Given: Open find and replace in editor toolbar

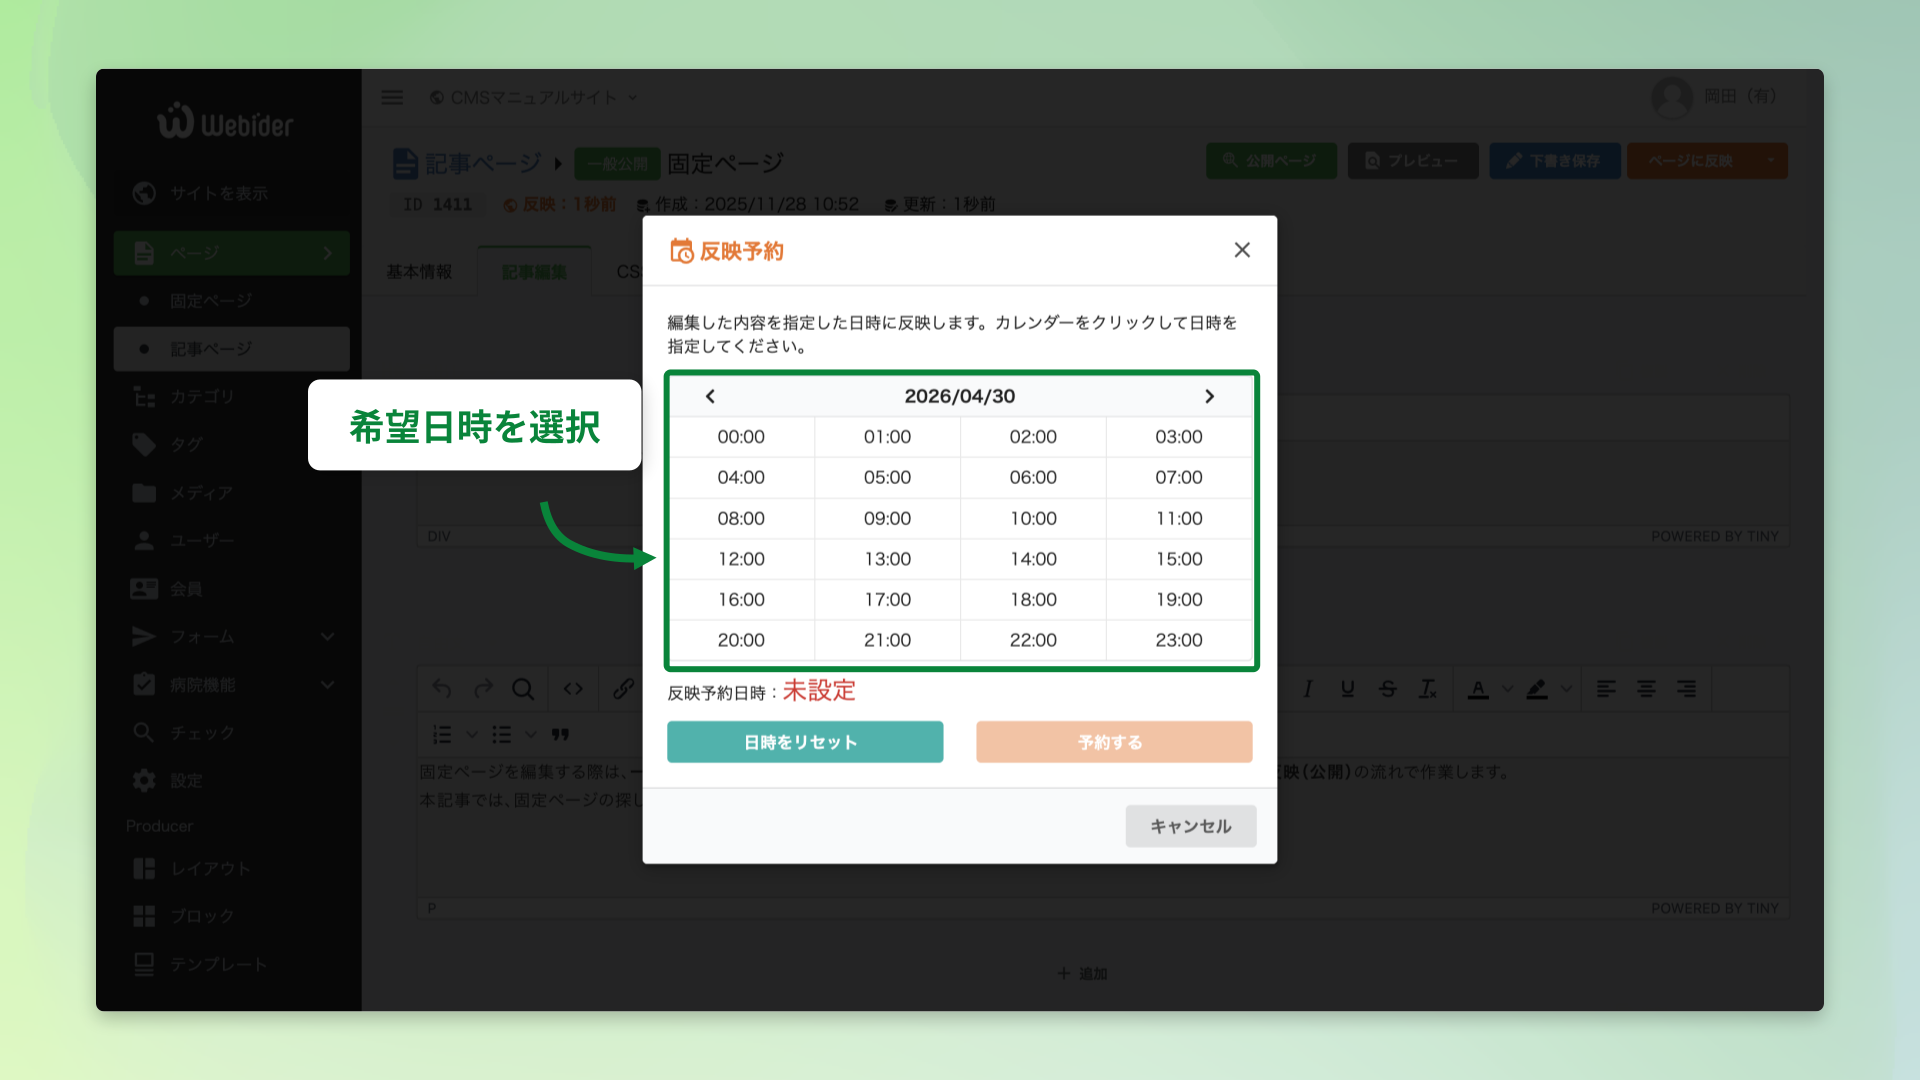Looking at the screenshot, I should point(523,689).
